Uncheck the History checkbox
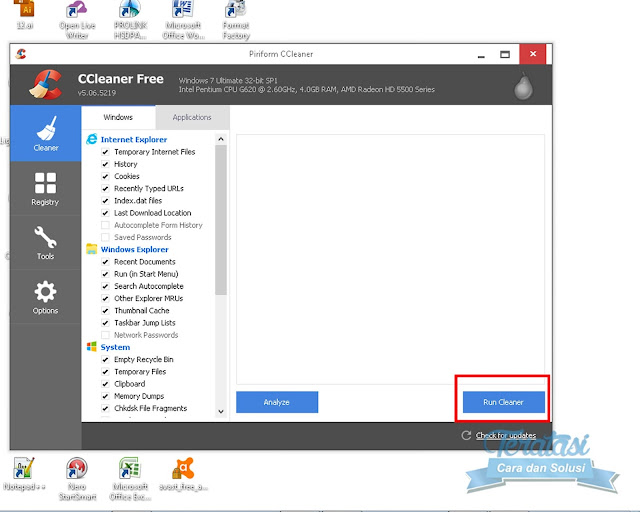The height and width of the screenshot is (512, 640). [x=105, y=164]
